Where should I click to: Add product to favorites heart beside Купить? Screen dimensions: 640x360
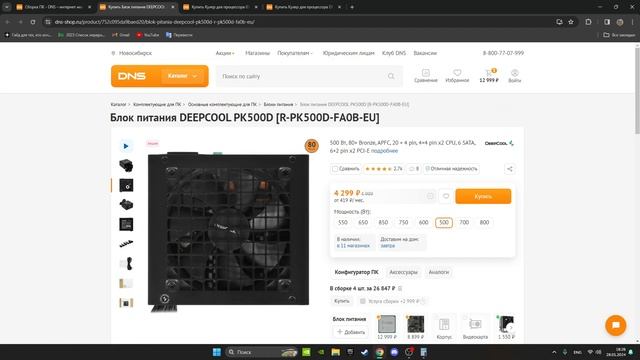tap(446, 196)
